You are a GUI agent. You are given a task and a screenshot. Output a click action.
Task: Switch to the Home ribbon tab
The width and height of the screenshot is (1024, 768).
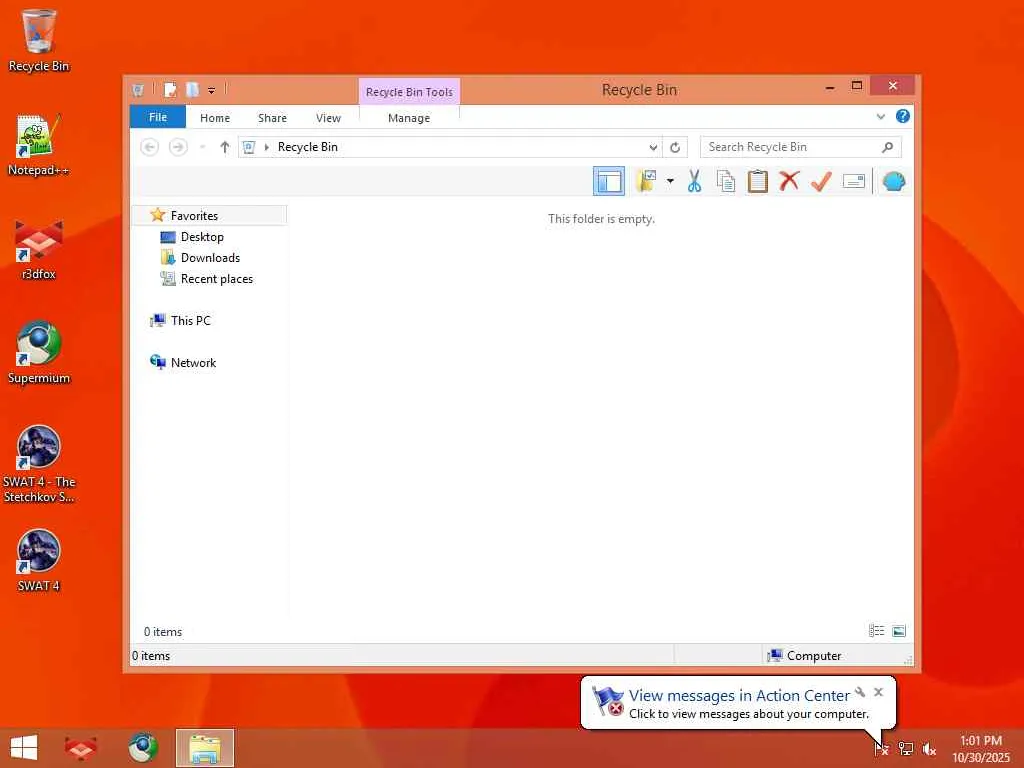click(215, 118)
